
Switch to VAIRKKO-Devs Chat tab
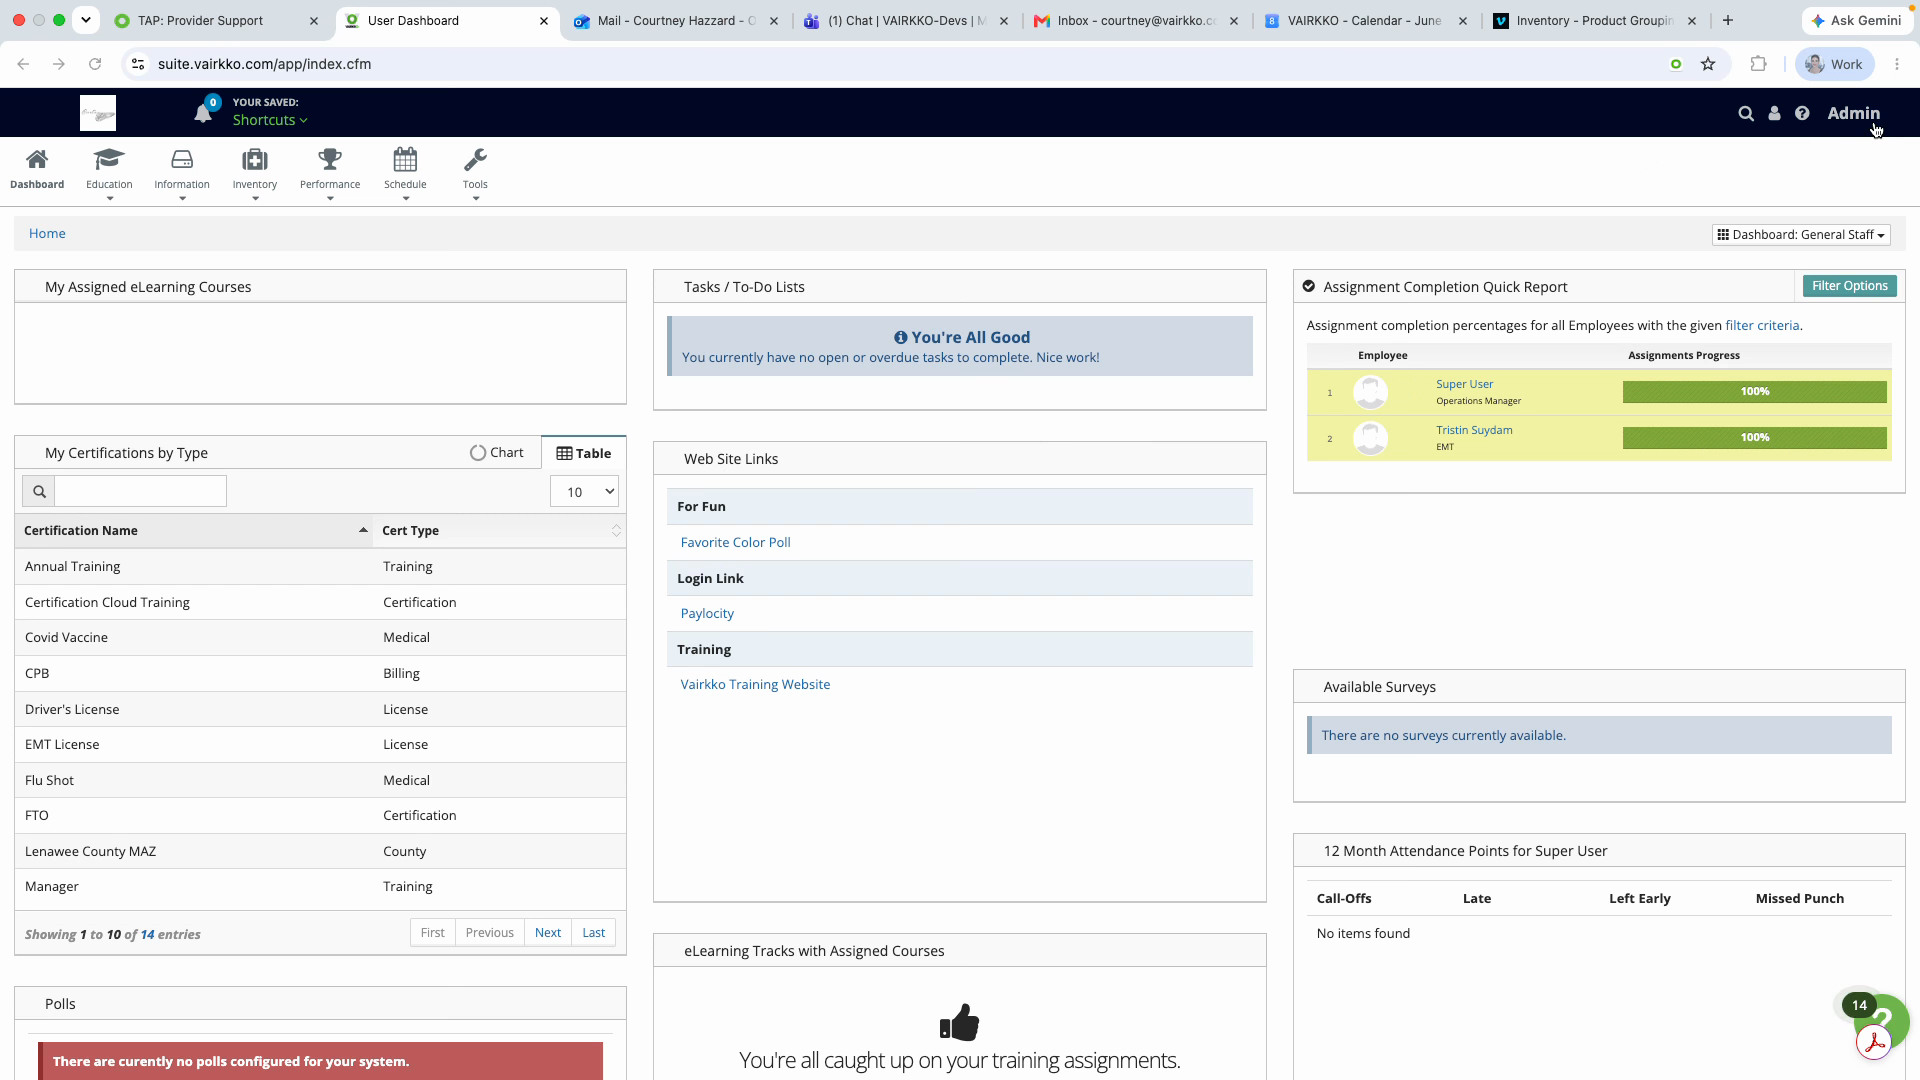pos(906,20)
